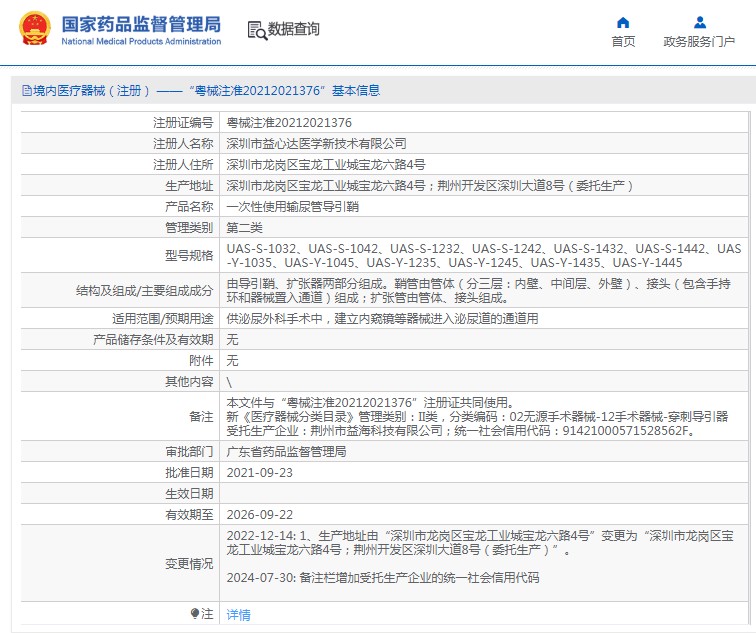Click the 国家药品监督管理局 site title
The height and width of the screenshot is (633, 756).
pyautogui.click(x=141, y=23)
